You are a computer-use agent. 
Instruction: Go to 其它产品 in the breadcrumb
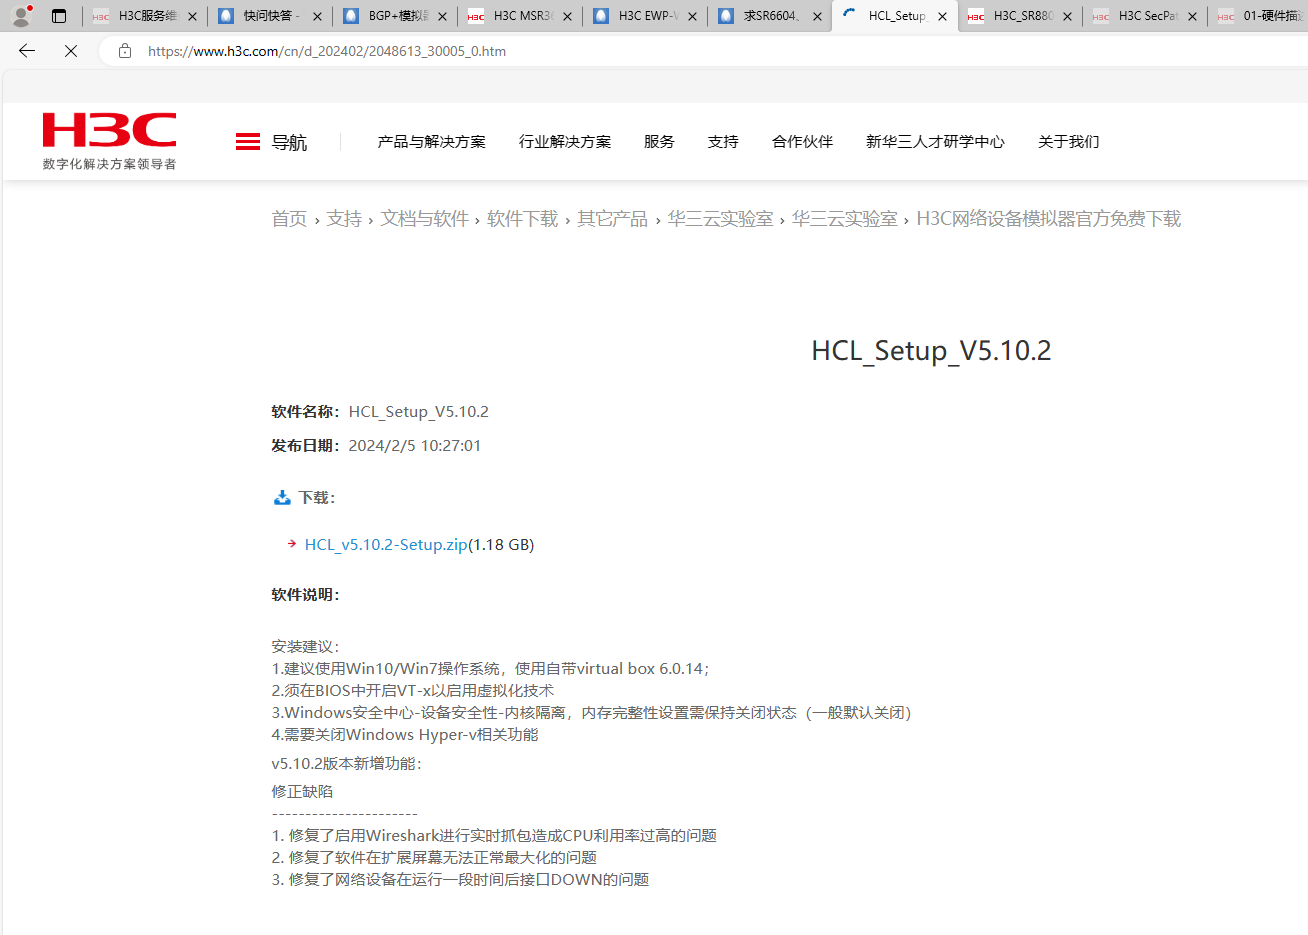tap(613, 219)
